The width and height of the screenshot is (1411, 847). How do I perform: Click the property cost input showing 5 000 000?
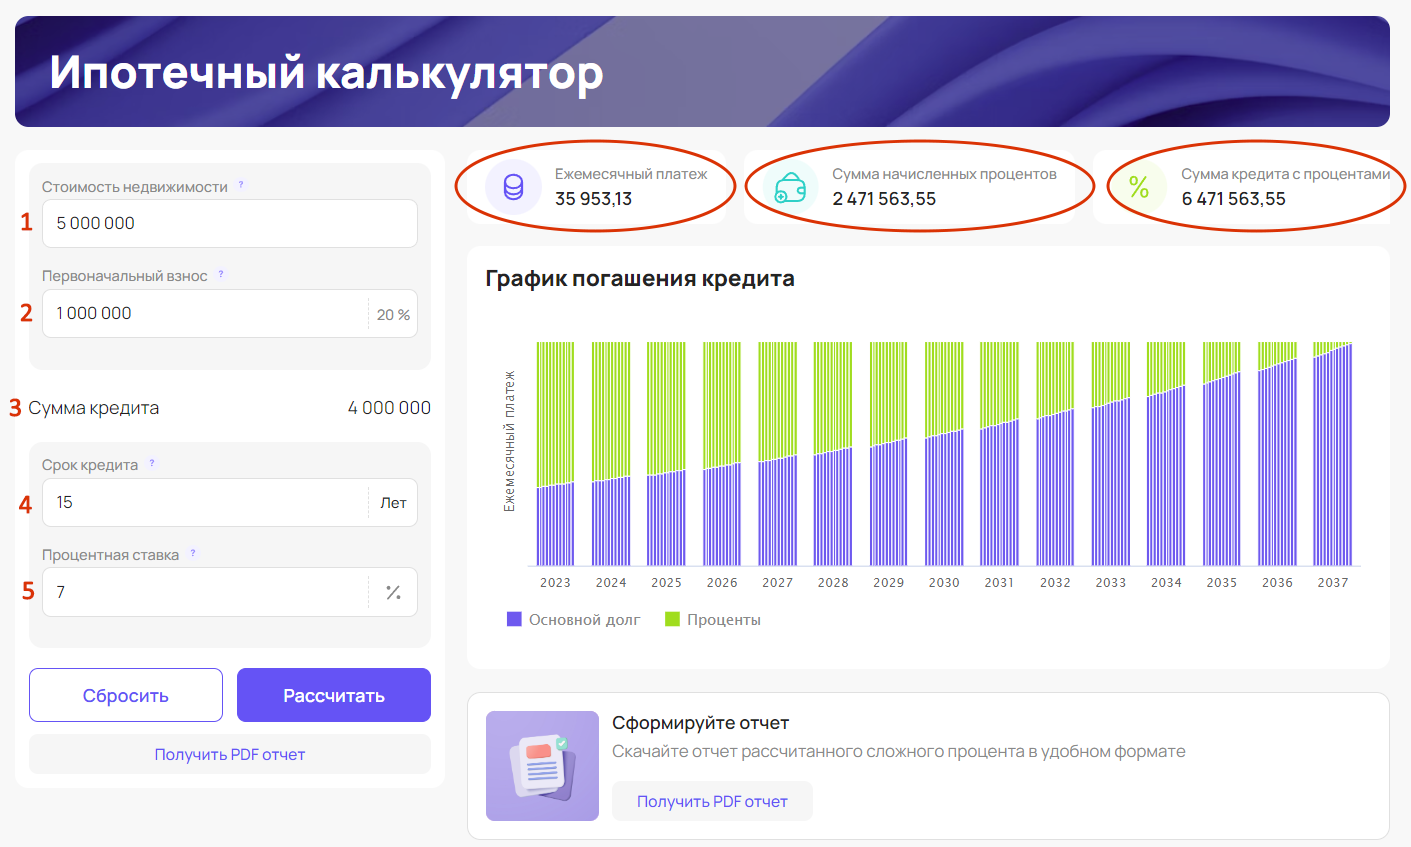(229, 224)
